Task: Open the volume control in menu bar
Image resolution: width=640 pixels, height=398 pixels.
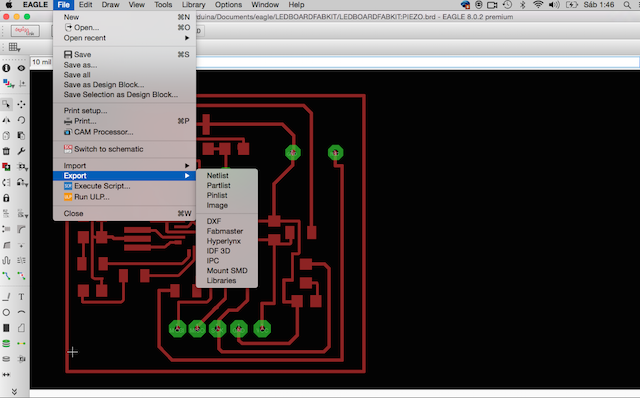Action: pyautogui.click(x=554, y=5)
